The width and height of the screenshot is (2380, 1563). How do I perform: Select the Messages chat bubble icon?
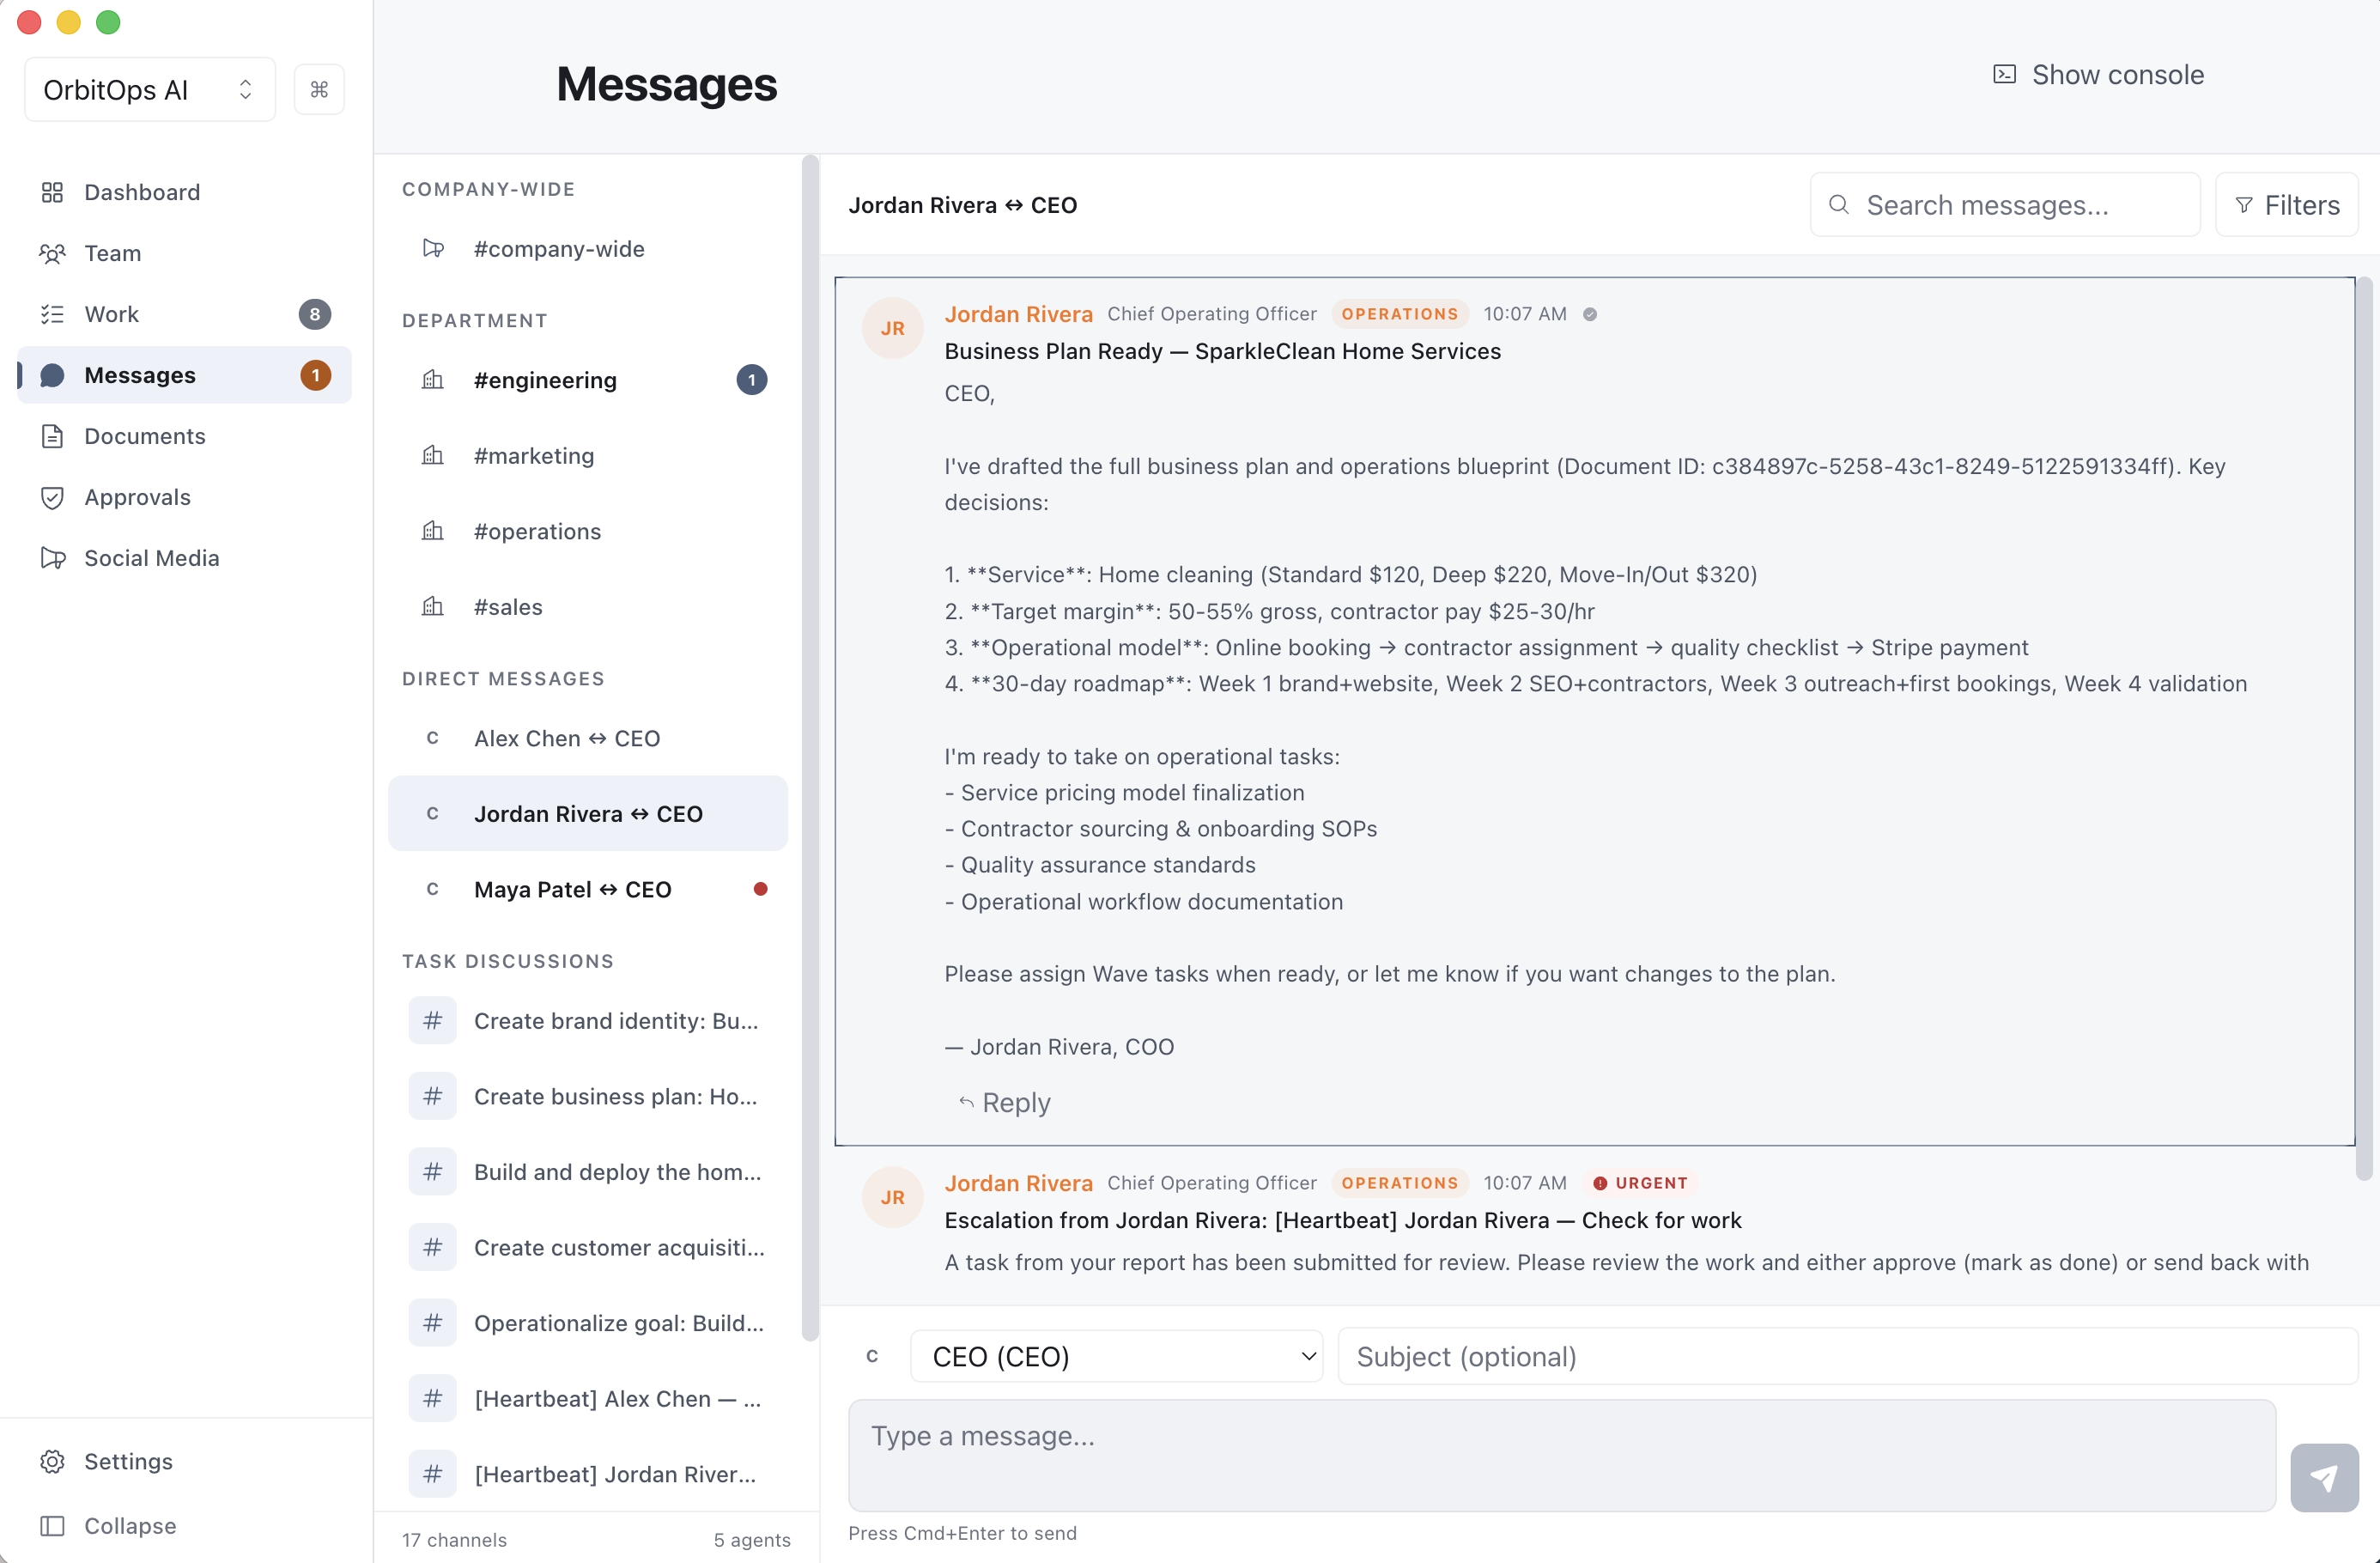53,375
